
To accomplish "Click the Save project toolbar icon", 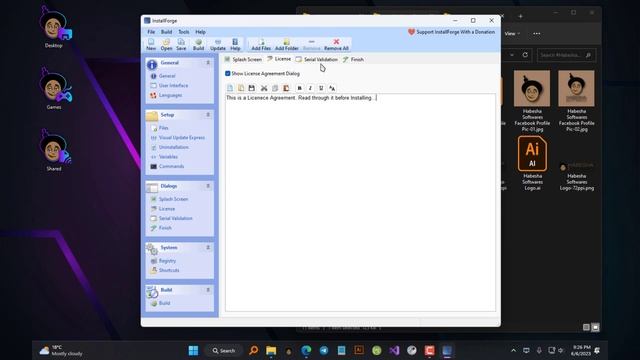I will tap(181, 44).
